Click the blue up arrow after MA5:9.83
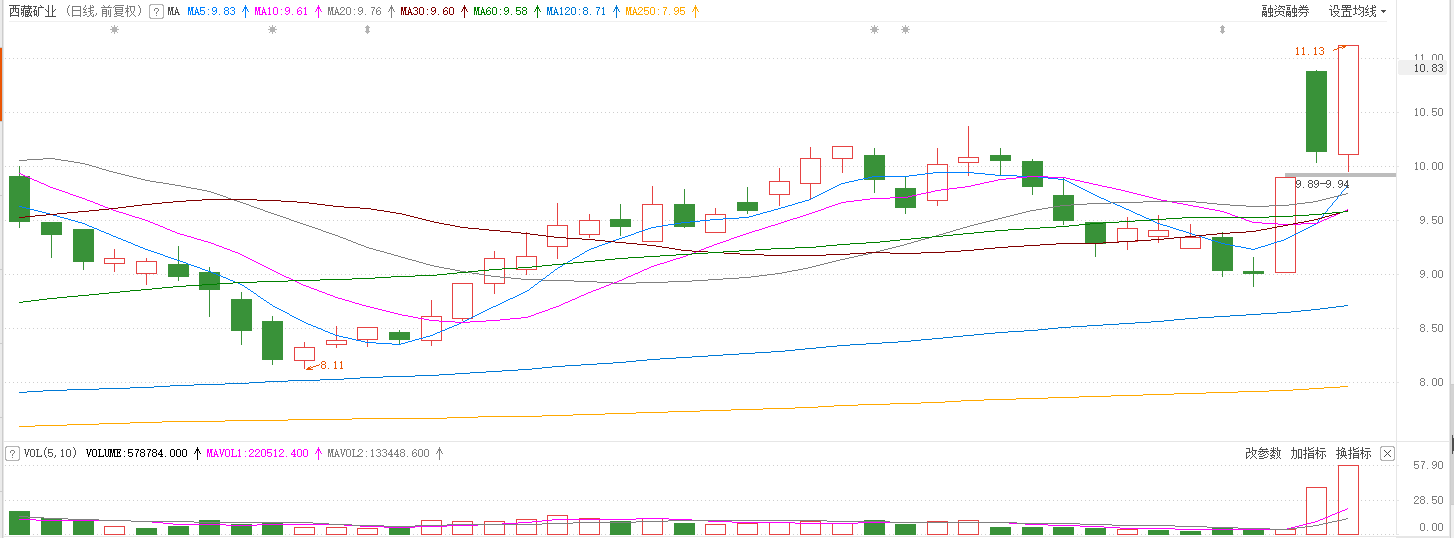 [x=245, y=11]
